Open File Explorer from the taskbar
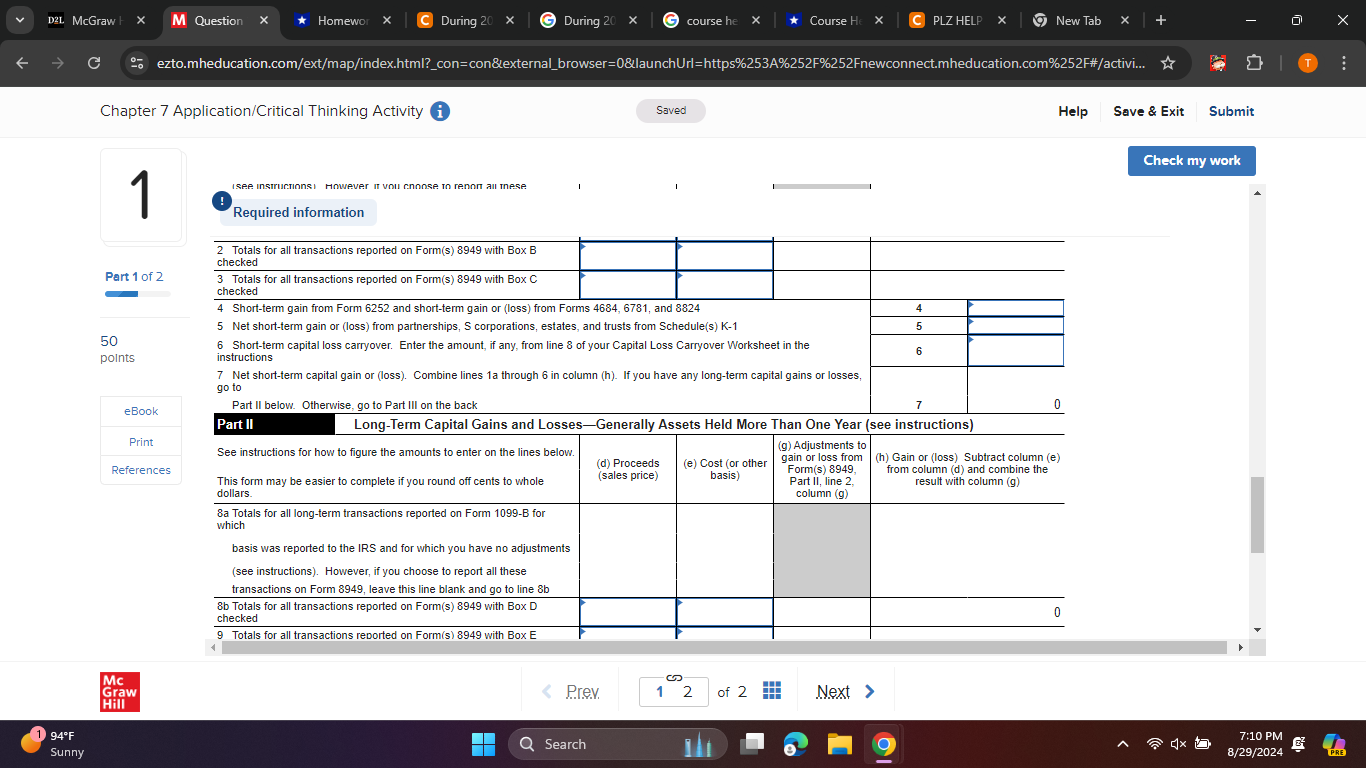The height and width of the screenshot is (768, 1366). 838,744
